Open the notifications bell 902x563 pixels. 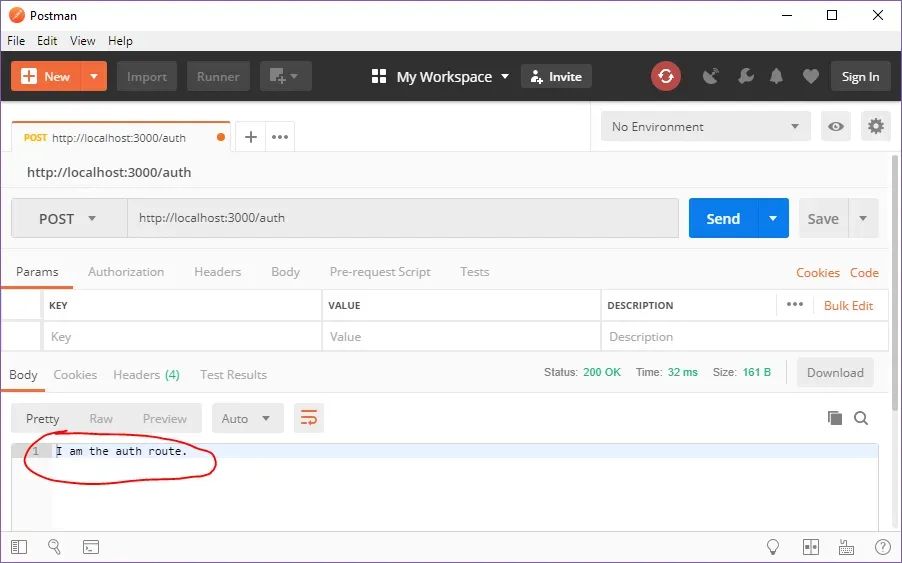click(x=776, y=76)
